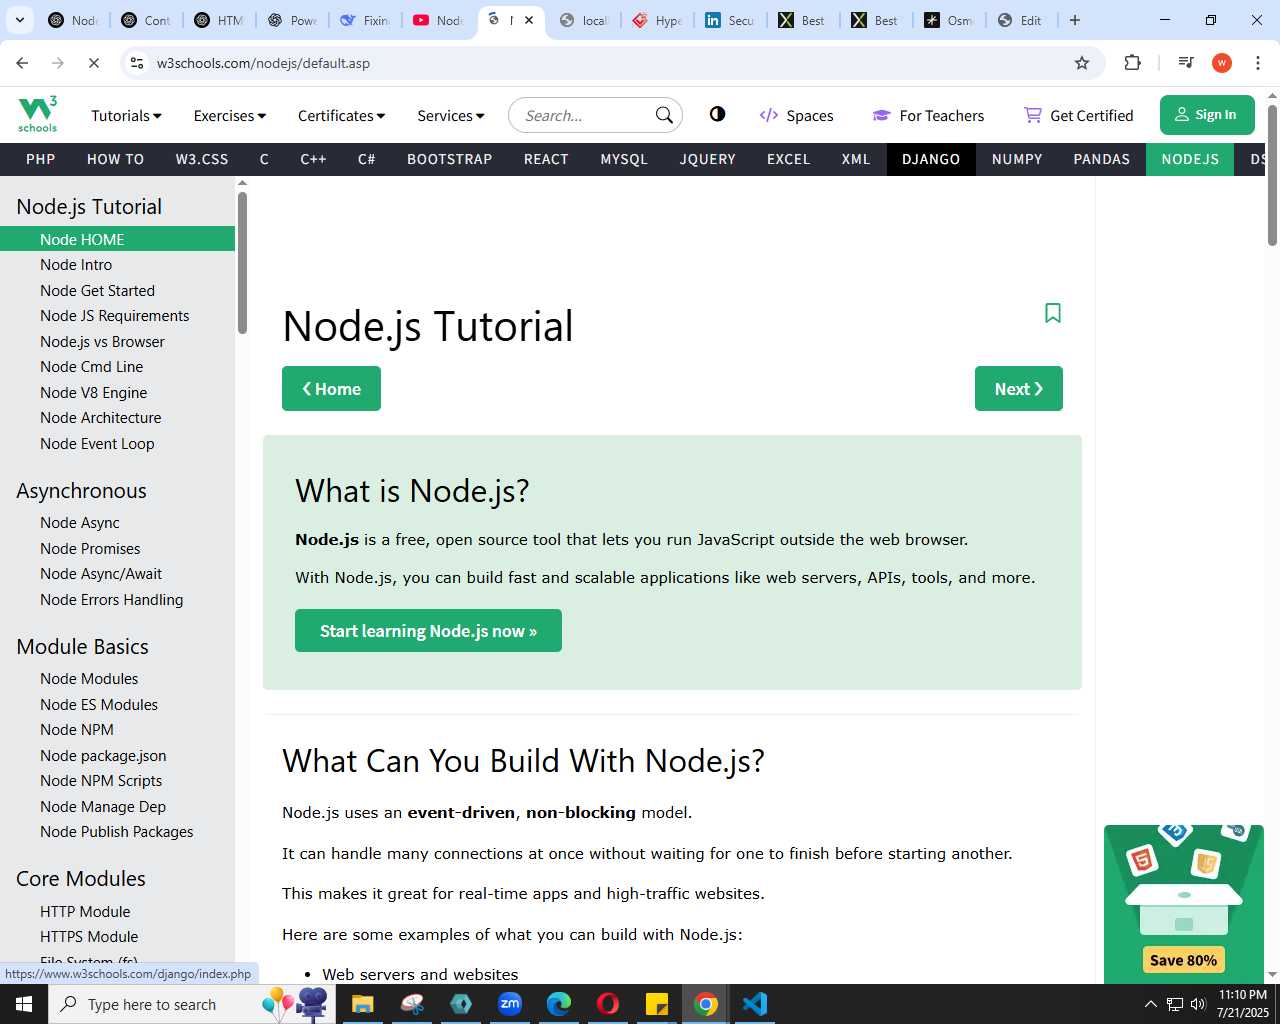The height and width of the screenshot is (1024, 1280).
Task: Open new tab plus button
Action: pyautogui.click(x=1075, y=20)
